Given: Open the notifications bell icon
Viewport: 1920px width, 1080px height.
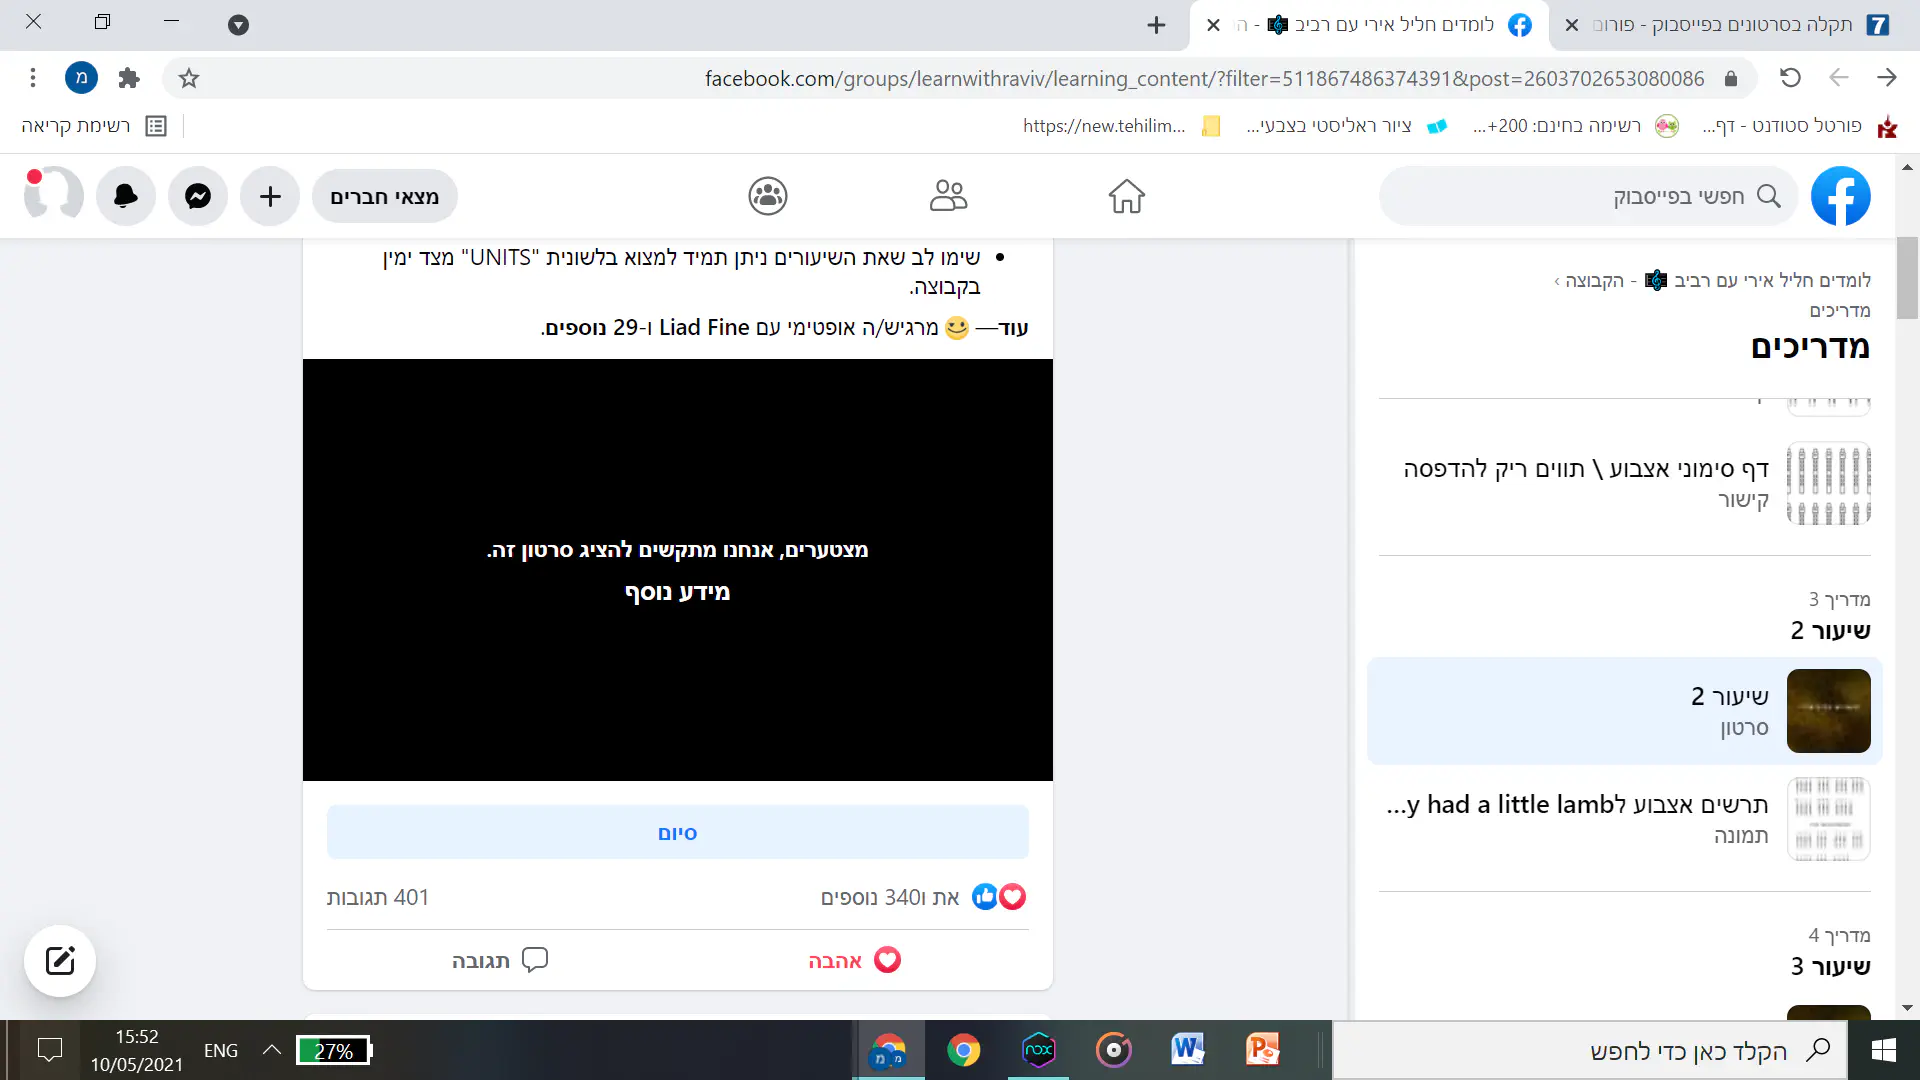Looking at the screenshot, I should pyautogui.click(x=126, y=196).
